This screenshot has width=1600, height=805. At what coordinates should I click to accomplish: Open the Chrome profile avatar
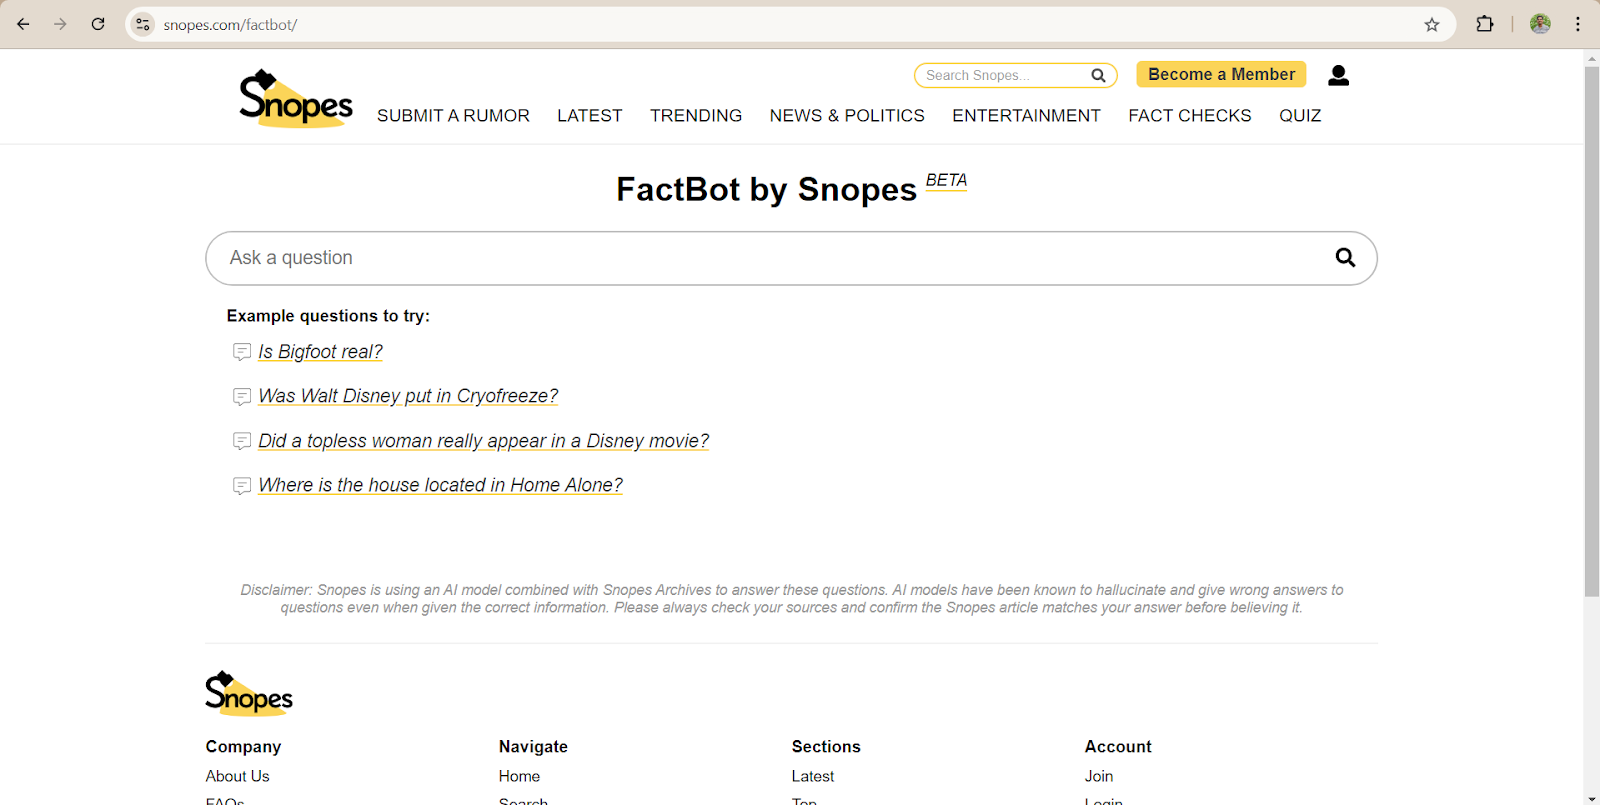click(x=1540, y=24)
